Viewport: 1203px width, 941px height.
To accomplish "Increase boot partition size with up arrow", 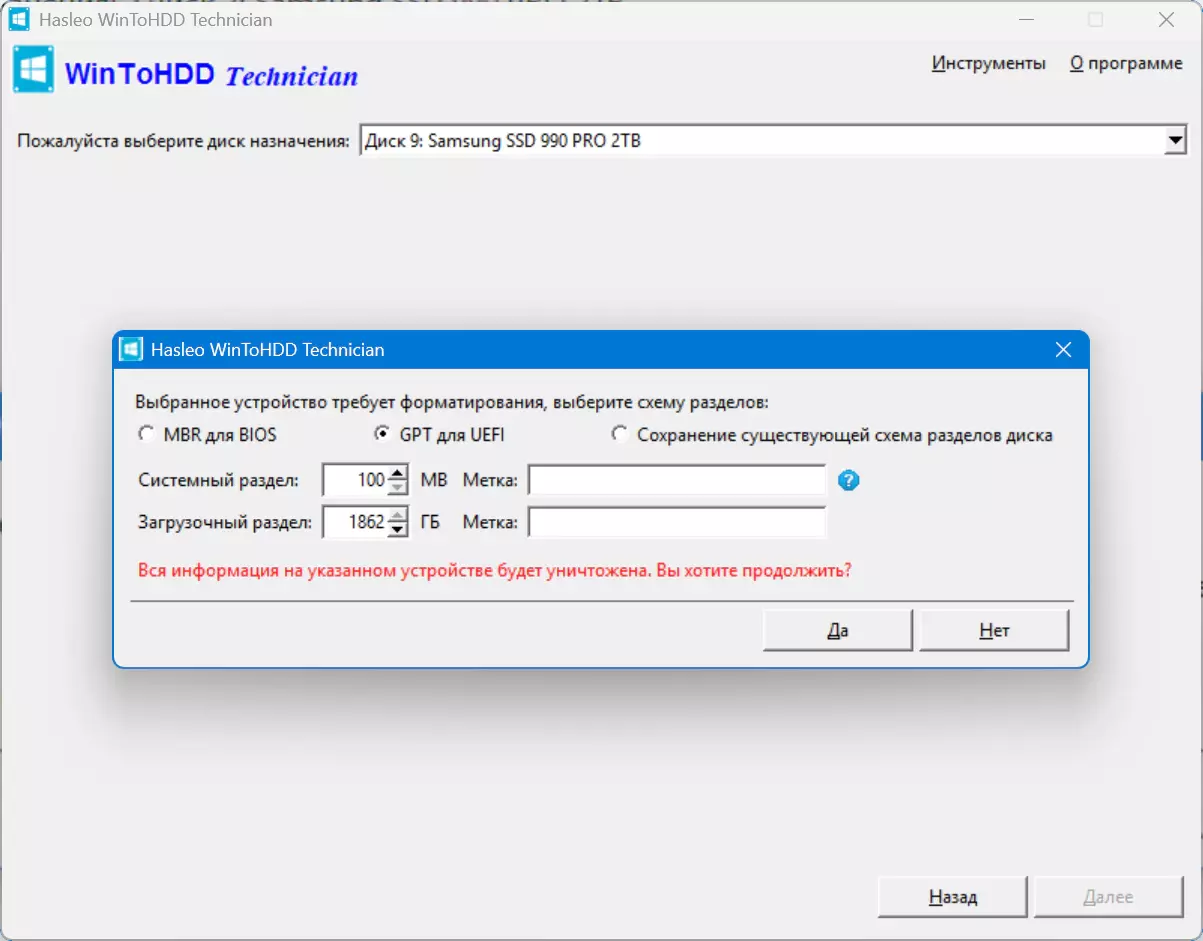I will pyautogui.click(x=398, y=515).
